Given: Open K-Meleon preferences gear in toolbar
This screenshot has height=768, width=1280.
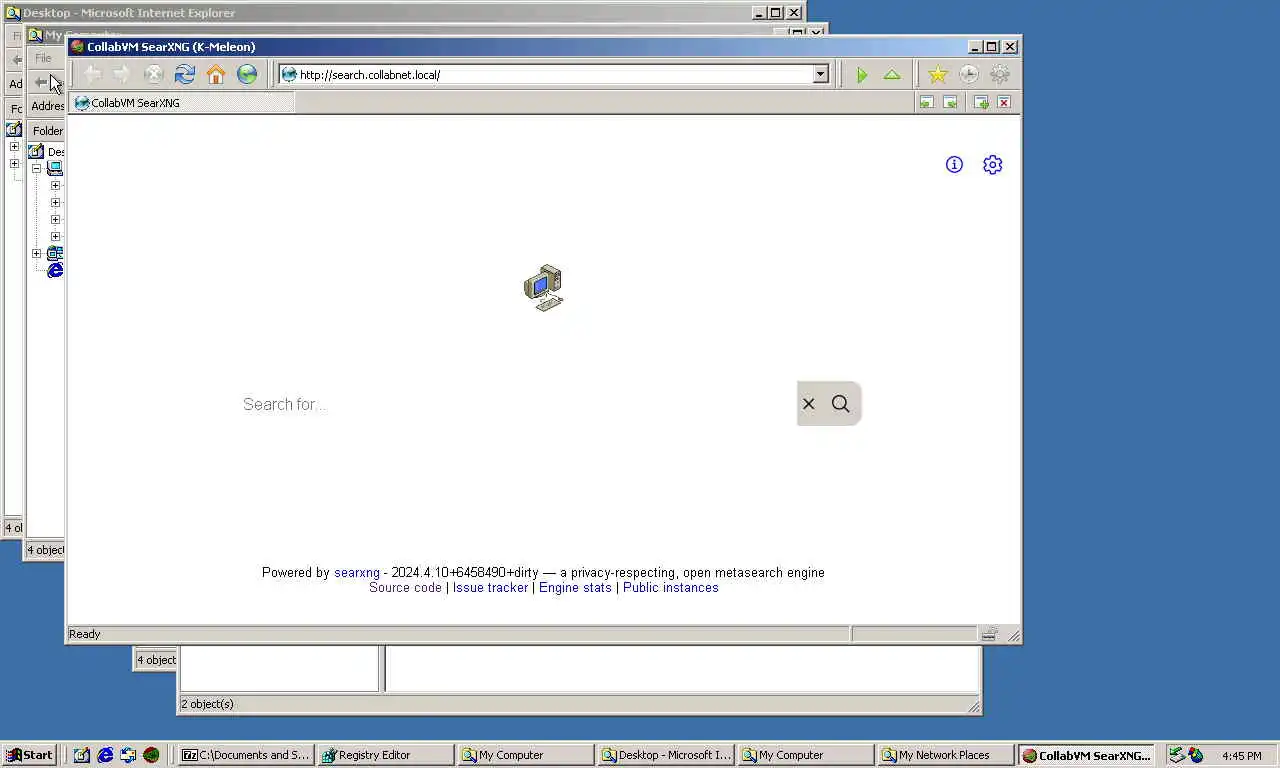Looking at the screenshot, I should point(999,74).
